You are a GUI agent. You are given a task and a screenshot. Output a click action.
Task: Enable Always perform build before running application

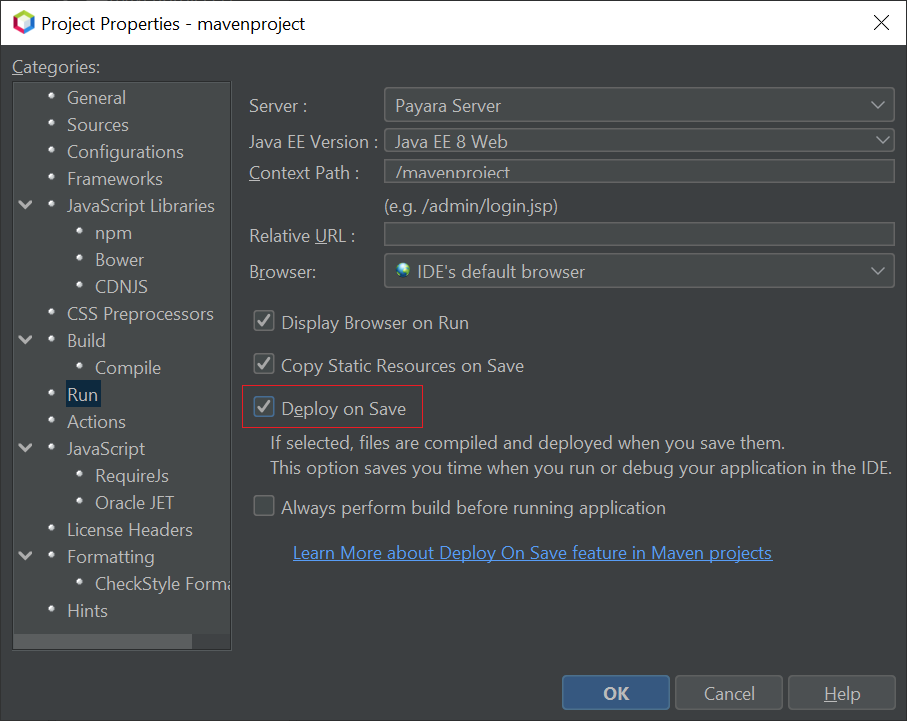coord(264,507)
